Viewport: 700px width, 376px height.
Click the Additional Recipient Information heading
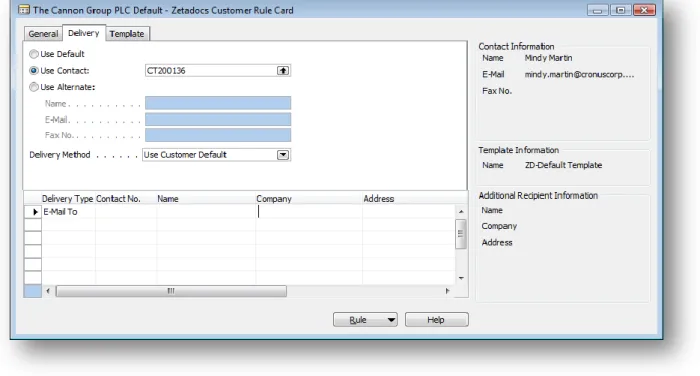(538, 196)
